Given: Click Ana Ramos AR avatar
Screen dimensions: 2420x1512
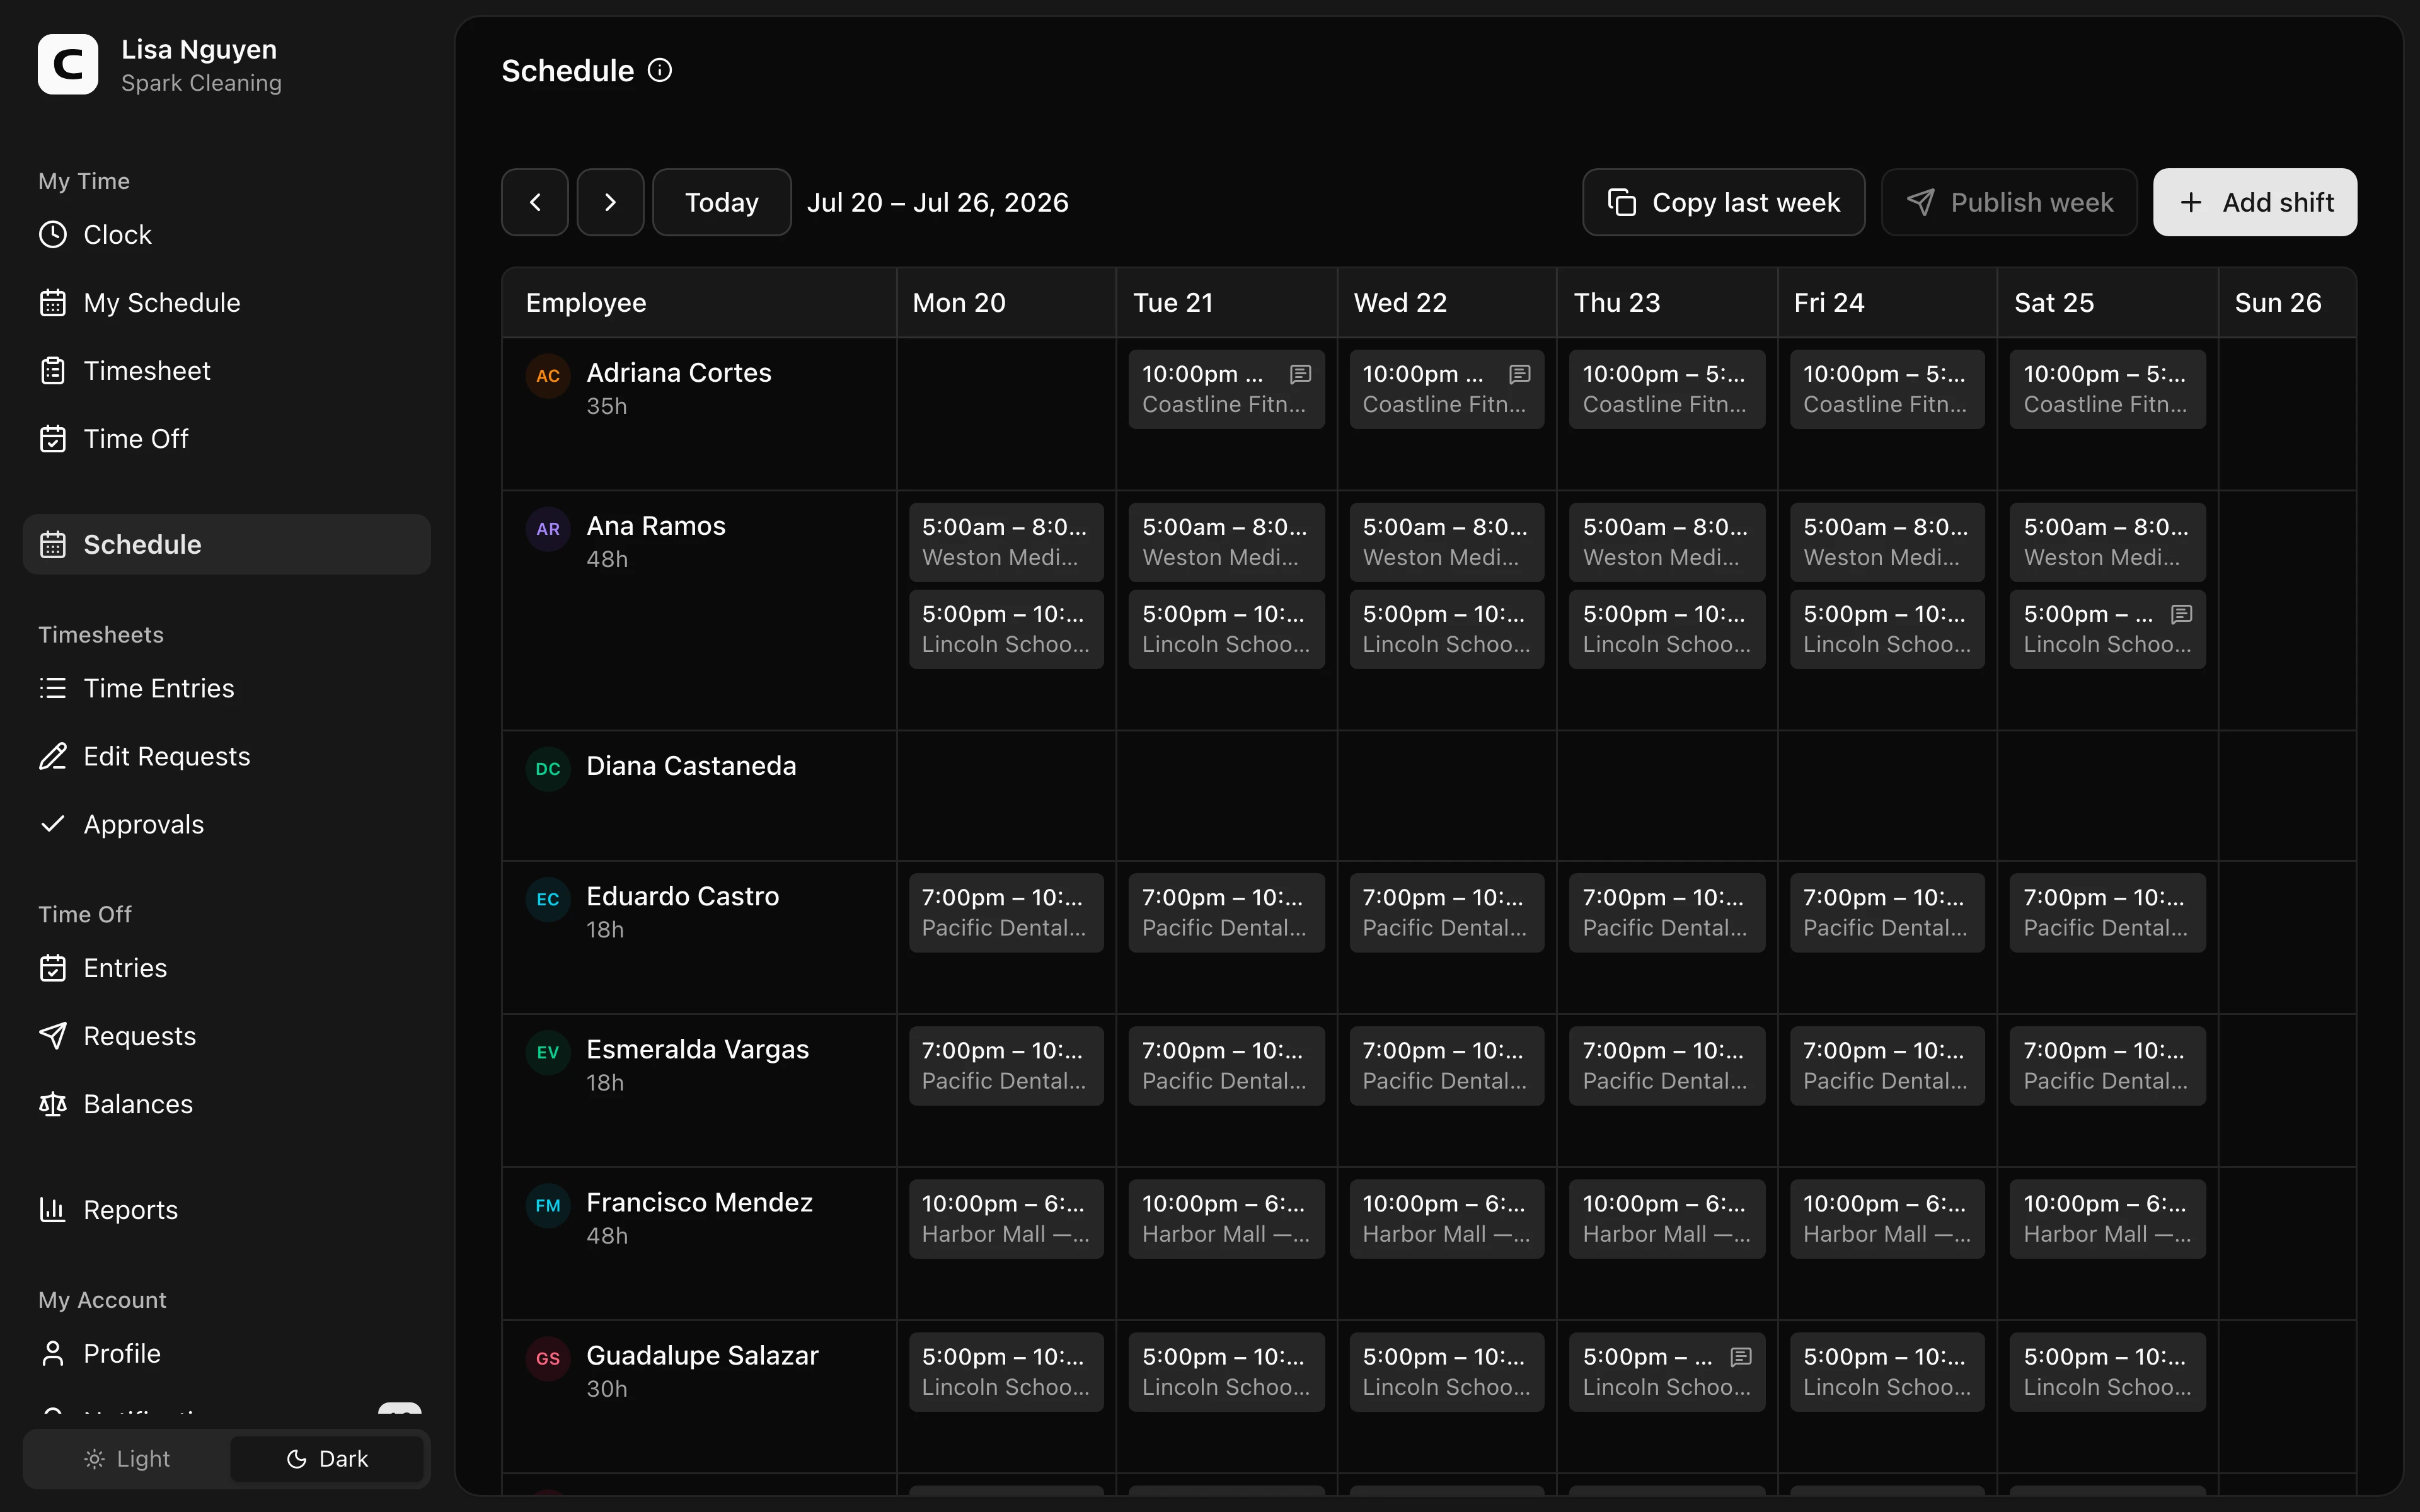Looking at the screenshot, I should (x=548, y=529).
